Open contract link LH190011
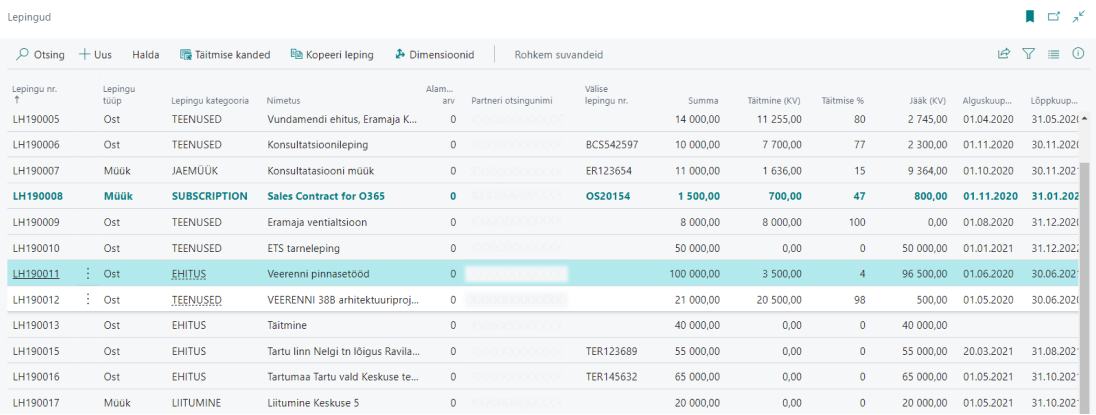This screenshot has width=1096, height=415. pyautogui.click(x=36, y=273)
